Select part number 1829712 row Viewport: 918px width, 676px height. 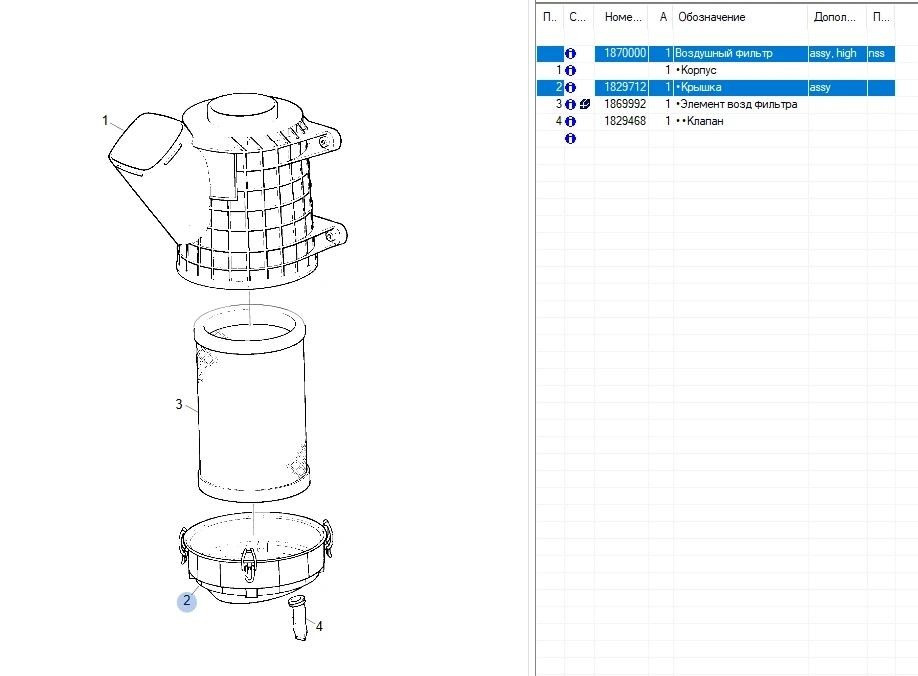(716, 87)
